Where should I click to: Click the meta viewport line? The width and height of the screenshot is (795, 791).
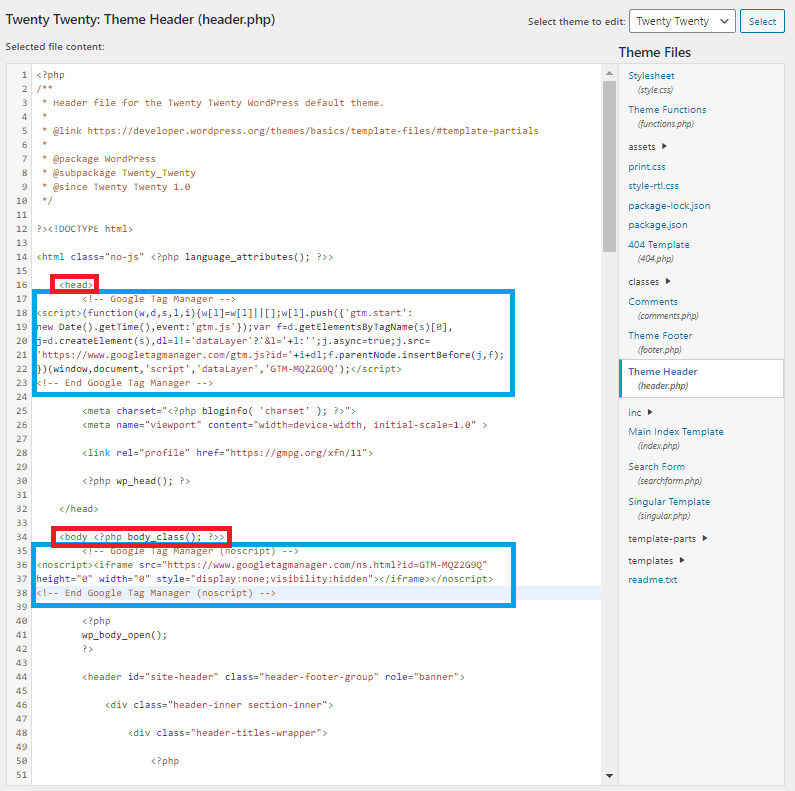pos(284,425)
